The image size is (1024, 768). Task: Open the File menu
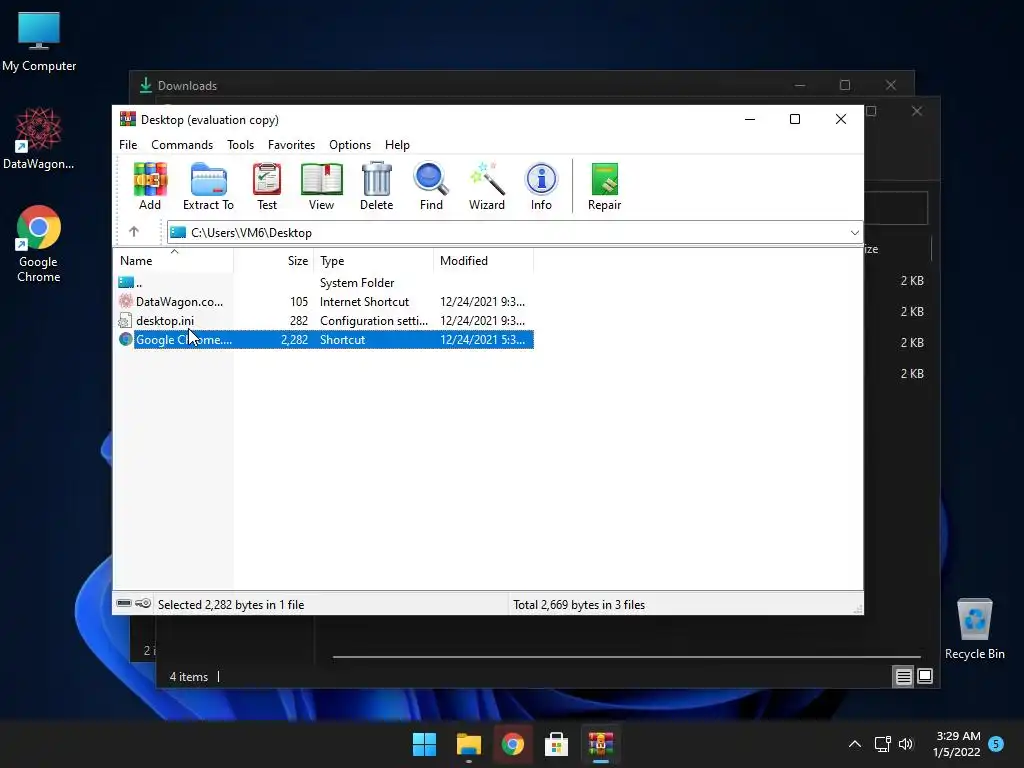click(128, 145)
